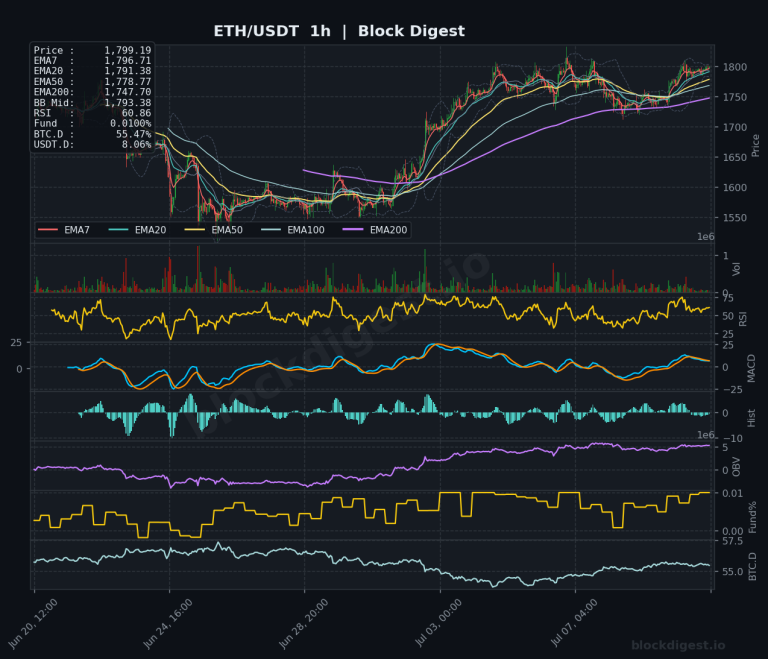Select the EMA7 1,796.71 value row

click(x=93, y=61)
